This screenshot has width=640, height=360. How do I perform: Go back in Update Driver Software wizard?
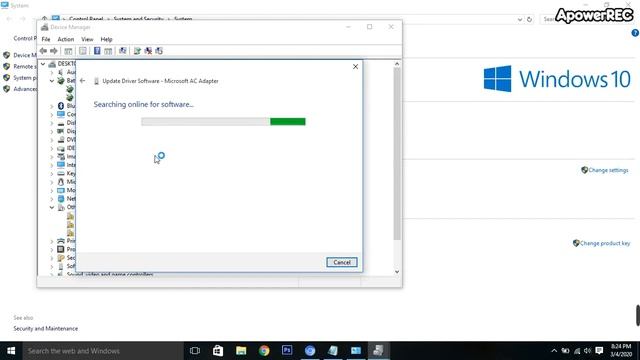click(82, 81)
